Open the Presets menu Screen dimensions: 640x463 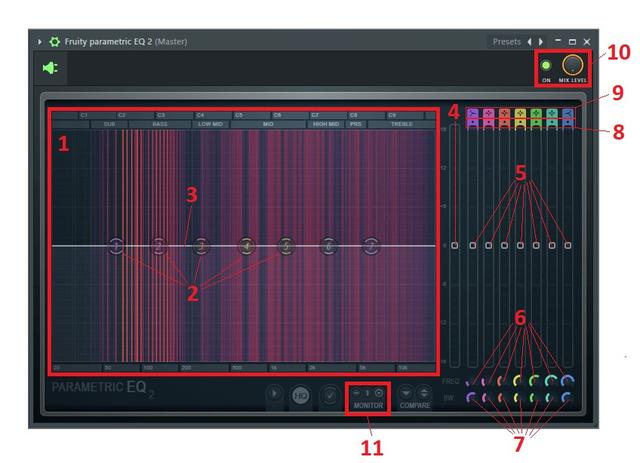(507, 42)
